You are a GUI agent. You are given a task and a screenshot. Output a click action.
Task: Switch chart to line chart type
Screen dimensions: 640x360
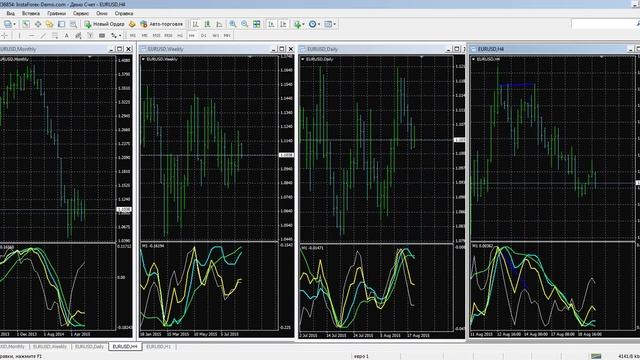coord(220,24)
